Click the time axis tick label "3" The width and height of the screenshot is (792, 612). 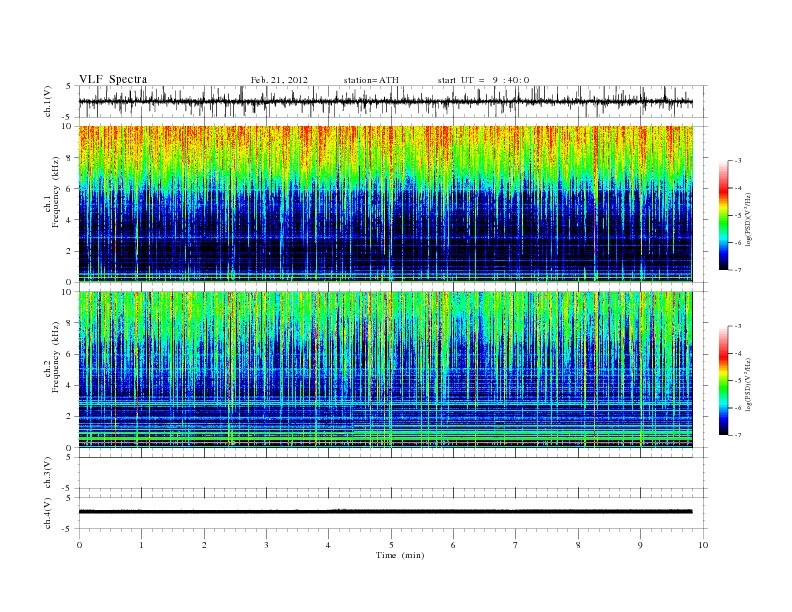tap(267, 545)
